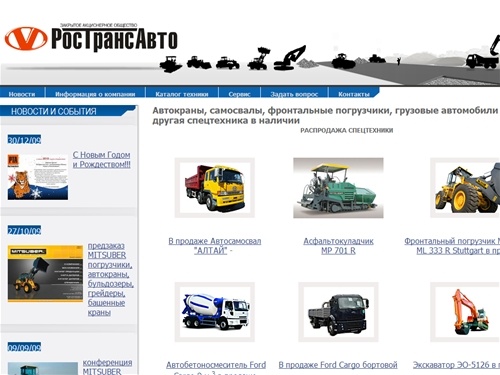Click the конференция MITSUBER preview thumbnail
The width and height of the screenshot is (500, 375).
(x=43, y=369)
